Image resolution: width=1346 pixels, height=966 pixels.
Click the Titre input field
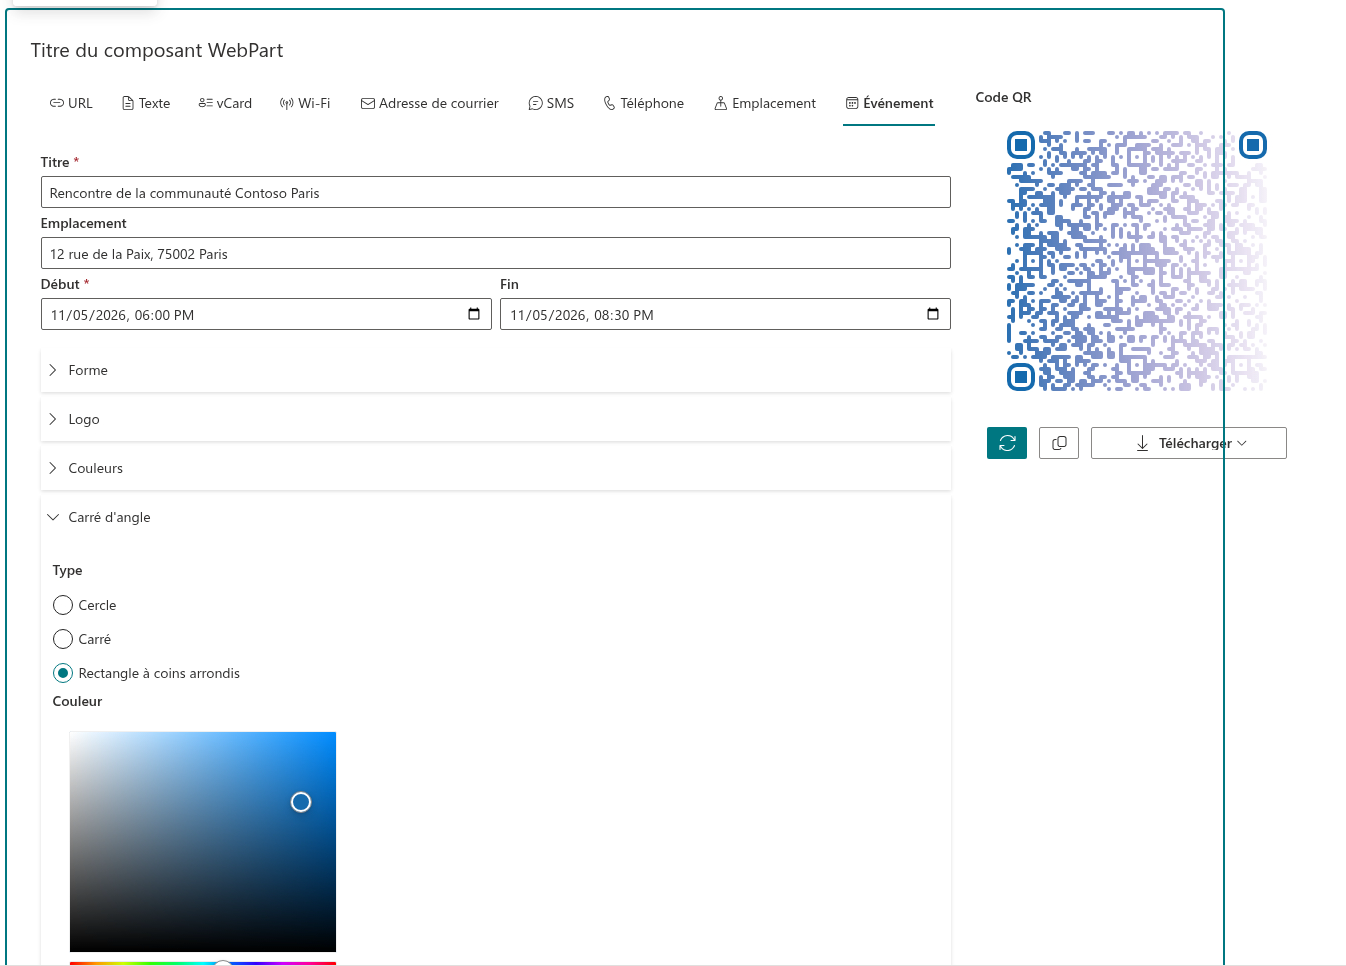pos(495,192)
